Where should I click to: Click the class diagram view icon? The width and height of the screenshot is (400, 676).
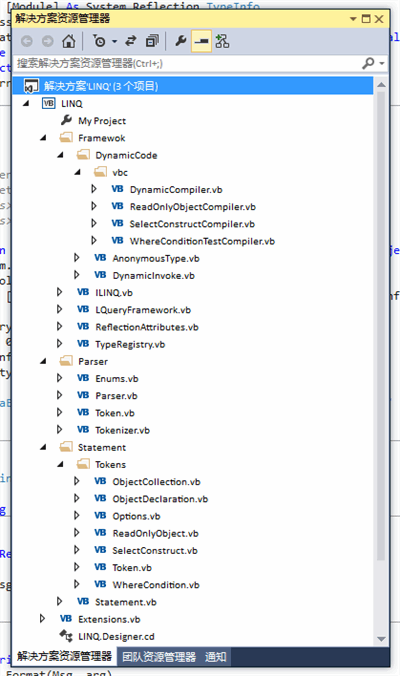pos(222,41)
